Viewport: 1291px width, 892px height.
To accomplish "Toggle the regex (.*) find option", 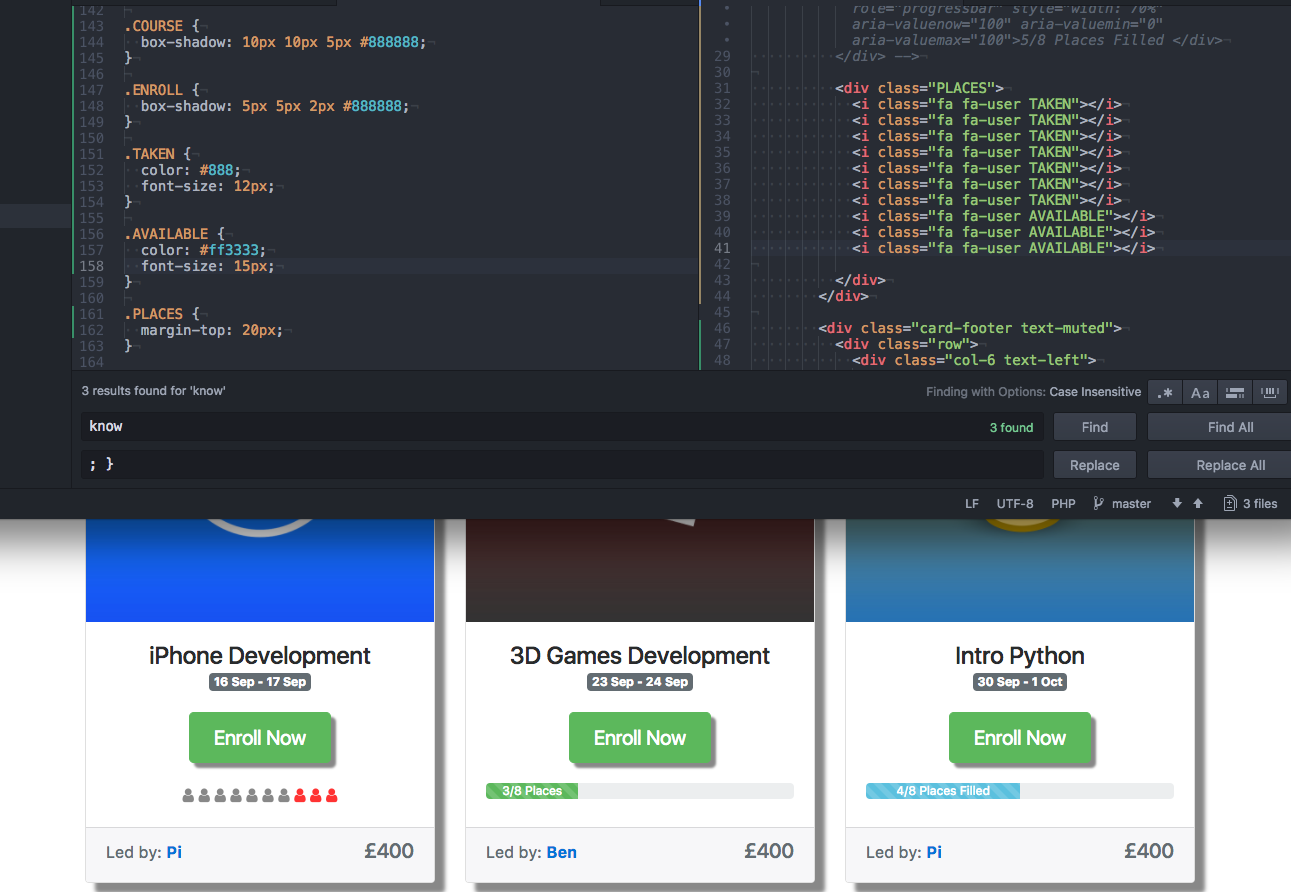I will 1164,393.
